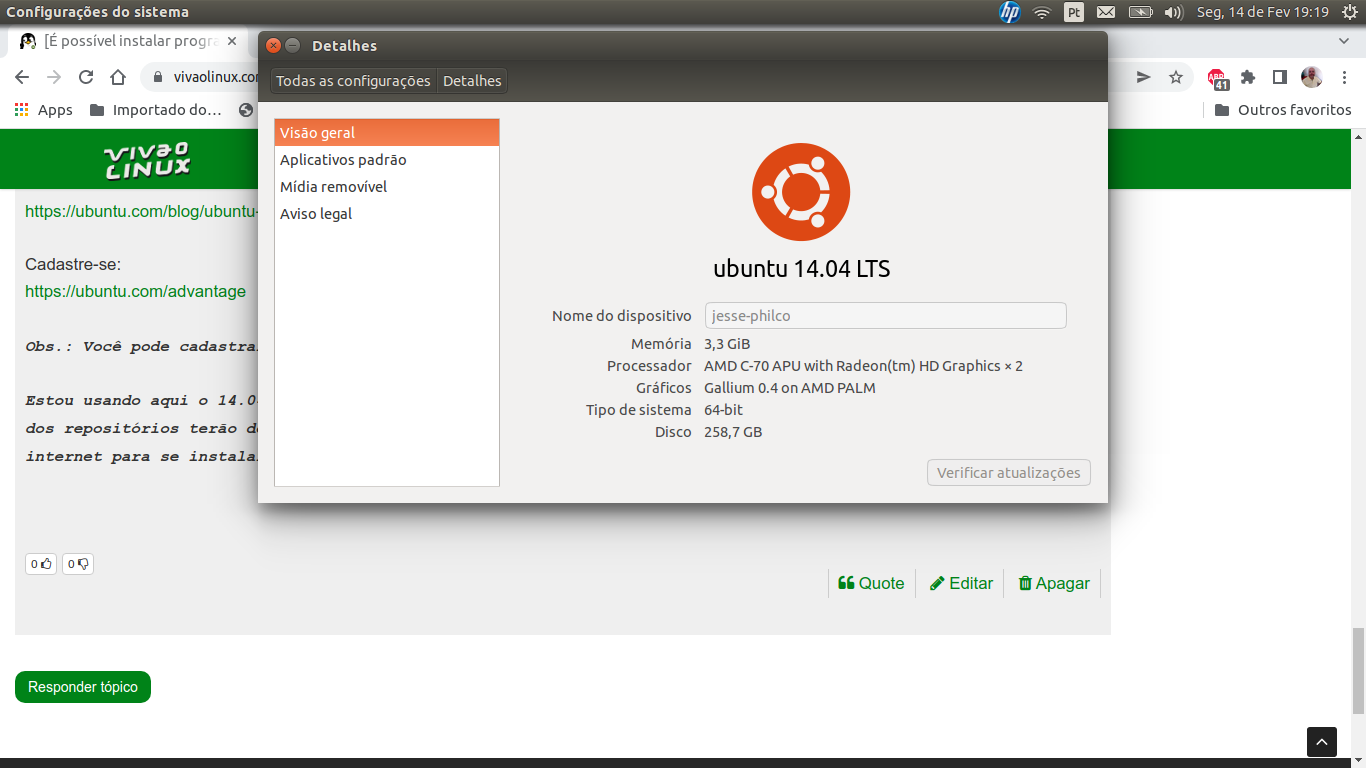
Task: Select 'Aviso legal' in the sidebar
Action: [387, 214]
